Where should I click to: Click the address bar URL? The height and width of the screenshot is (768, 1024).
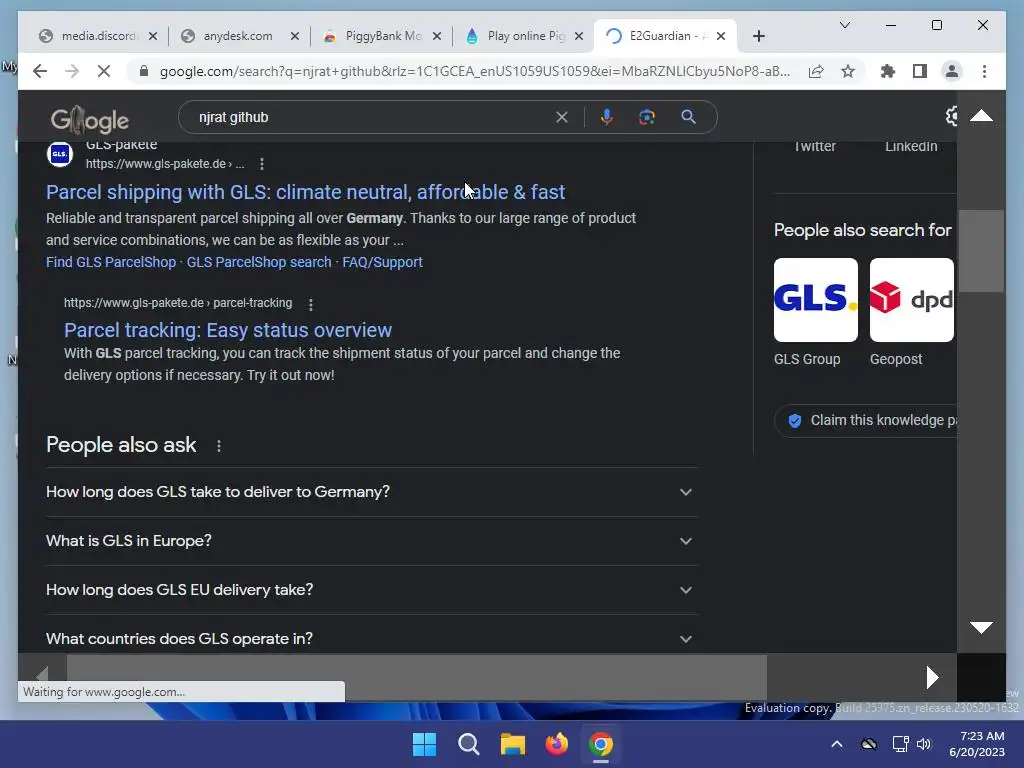[475, 71]
